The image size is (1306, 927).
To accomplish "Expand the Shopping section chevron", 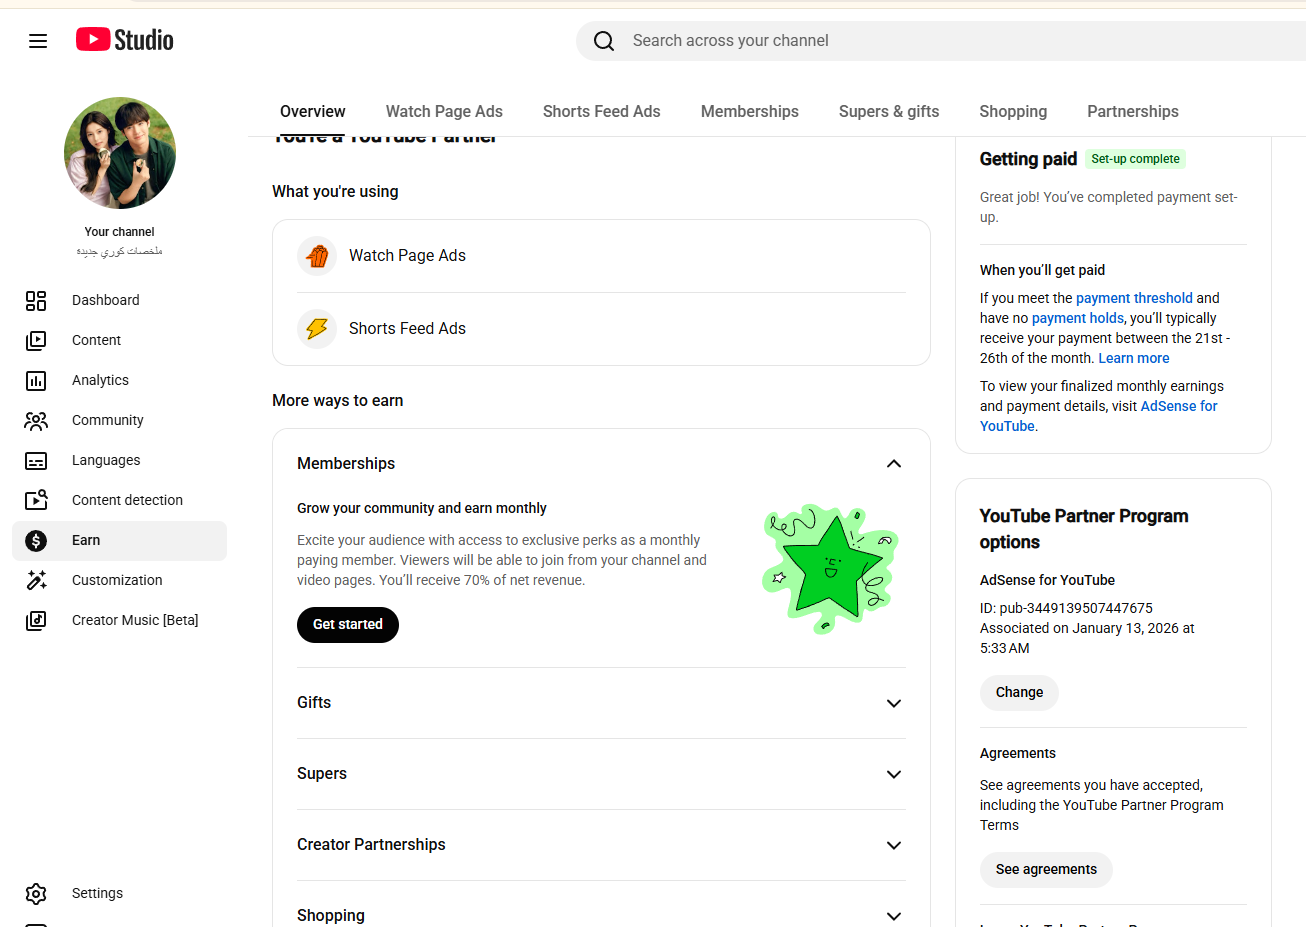I will click(894, 916).
